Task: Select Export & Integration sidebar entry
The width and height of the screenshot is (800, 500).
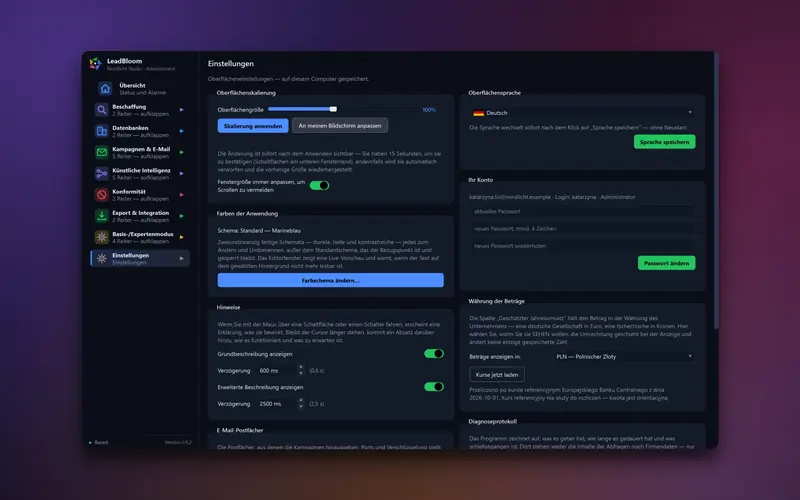Action: [140, 216]
